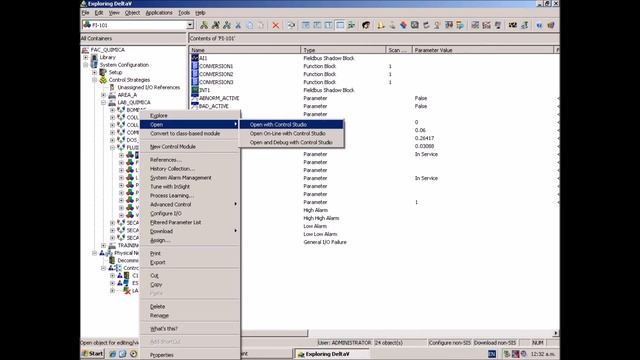The width and height of the screenshot is (640, 360).
Task: Expand the AREA_A tree node
Action: click(104, 95)
